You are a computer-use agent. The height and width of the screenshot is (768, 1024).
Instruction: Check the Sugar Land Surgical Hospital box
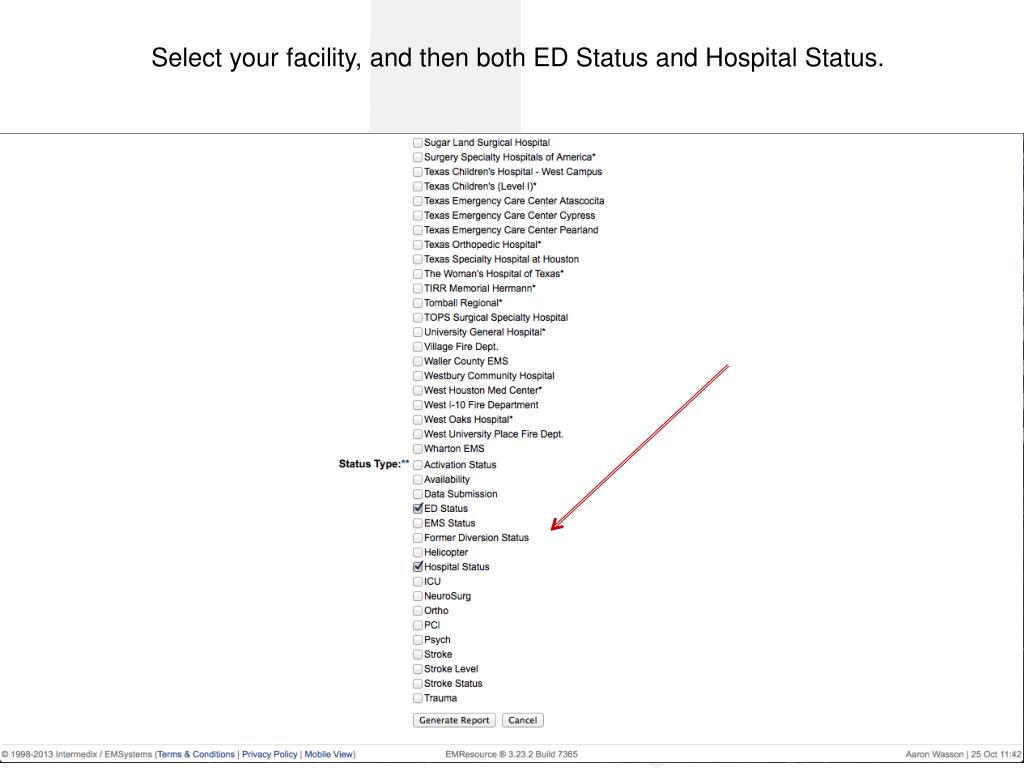pyautogui.click(x=418, y=142)
